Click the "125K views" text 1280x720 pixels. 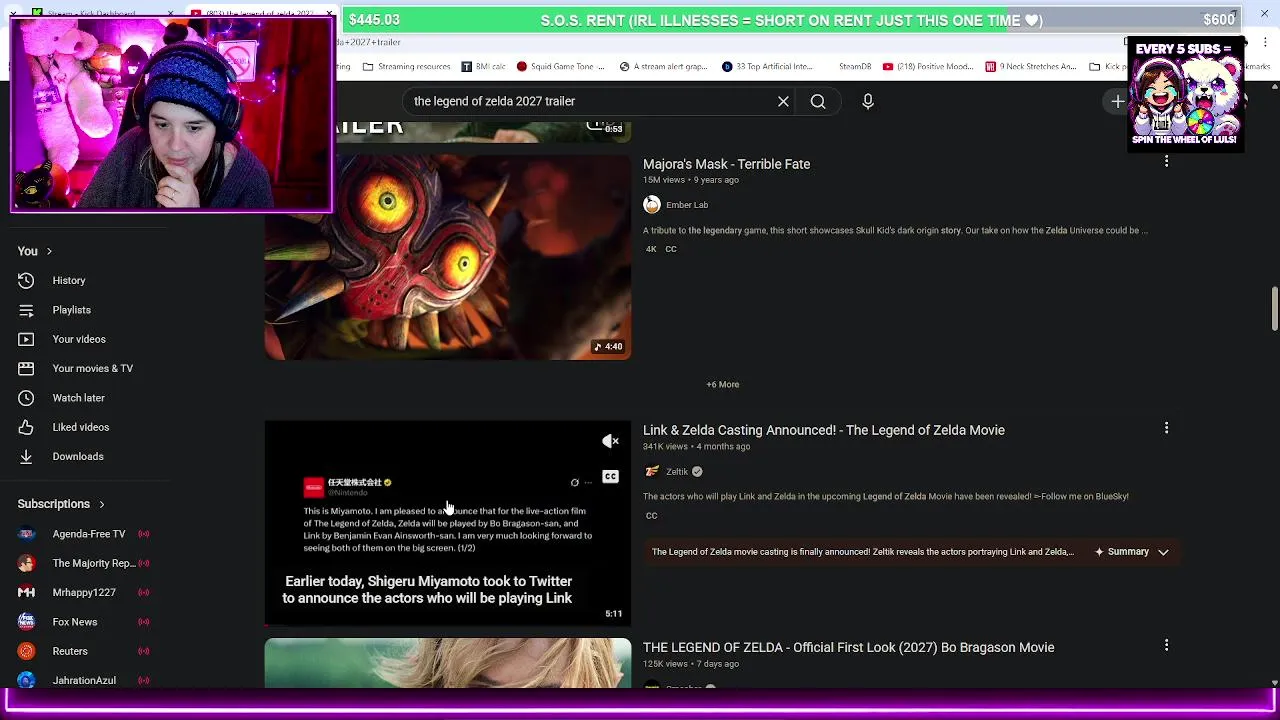[x=665, y=664]
